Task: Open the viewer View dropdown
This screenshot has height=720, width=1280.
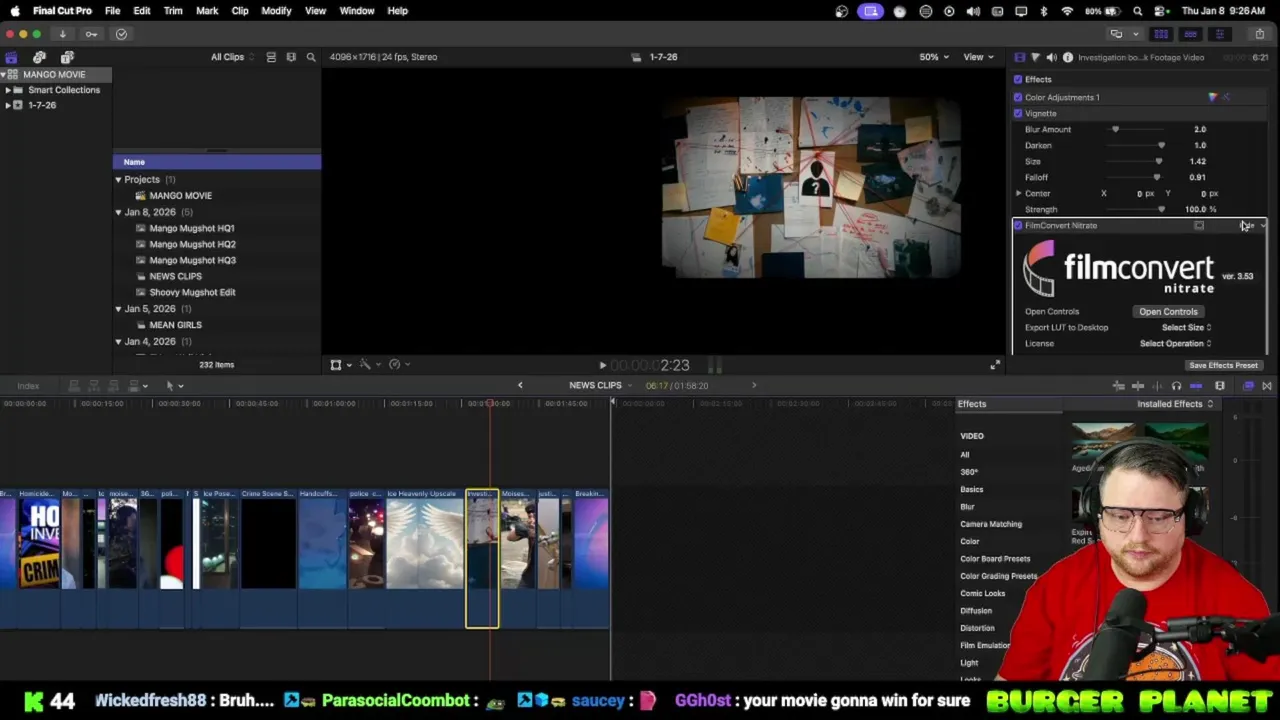Action: pos(977,57)
